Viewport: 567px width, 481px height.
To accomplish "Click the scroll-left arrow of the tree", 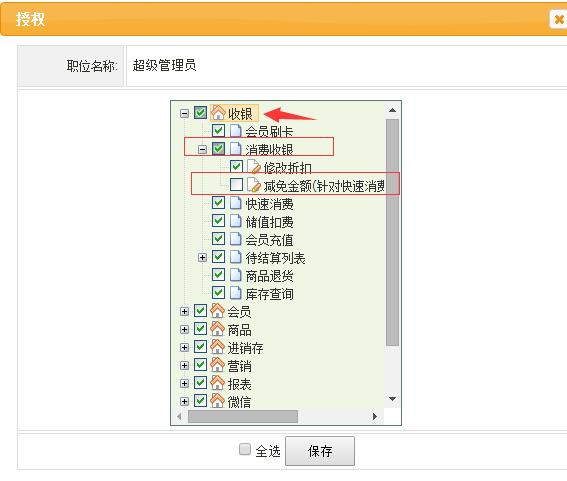I will click(179, 416).
